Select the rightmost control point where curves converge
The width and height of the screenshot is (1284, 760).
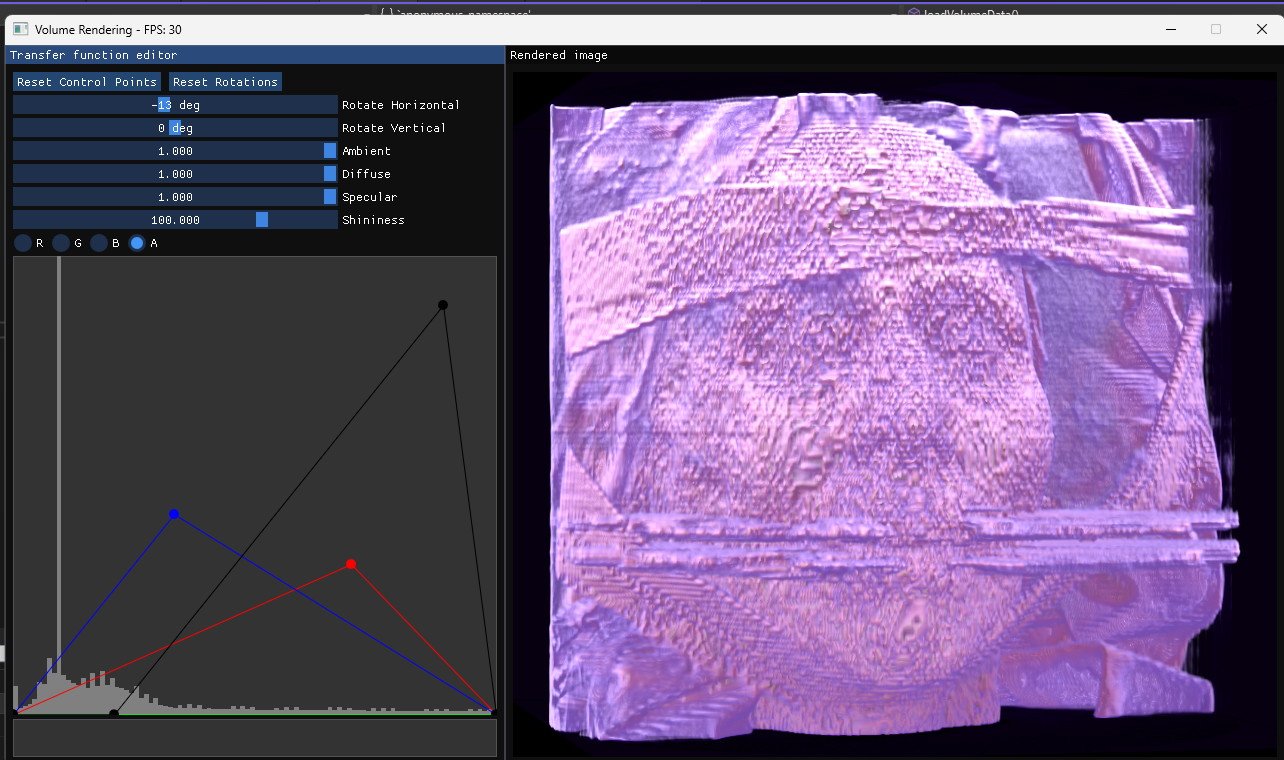(x=490, y=710)
